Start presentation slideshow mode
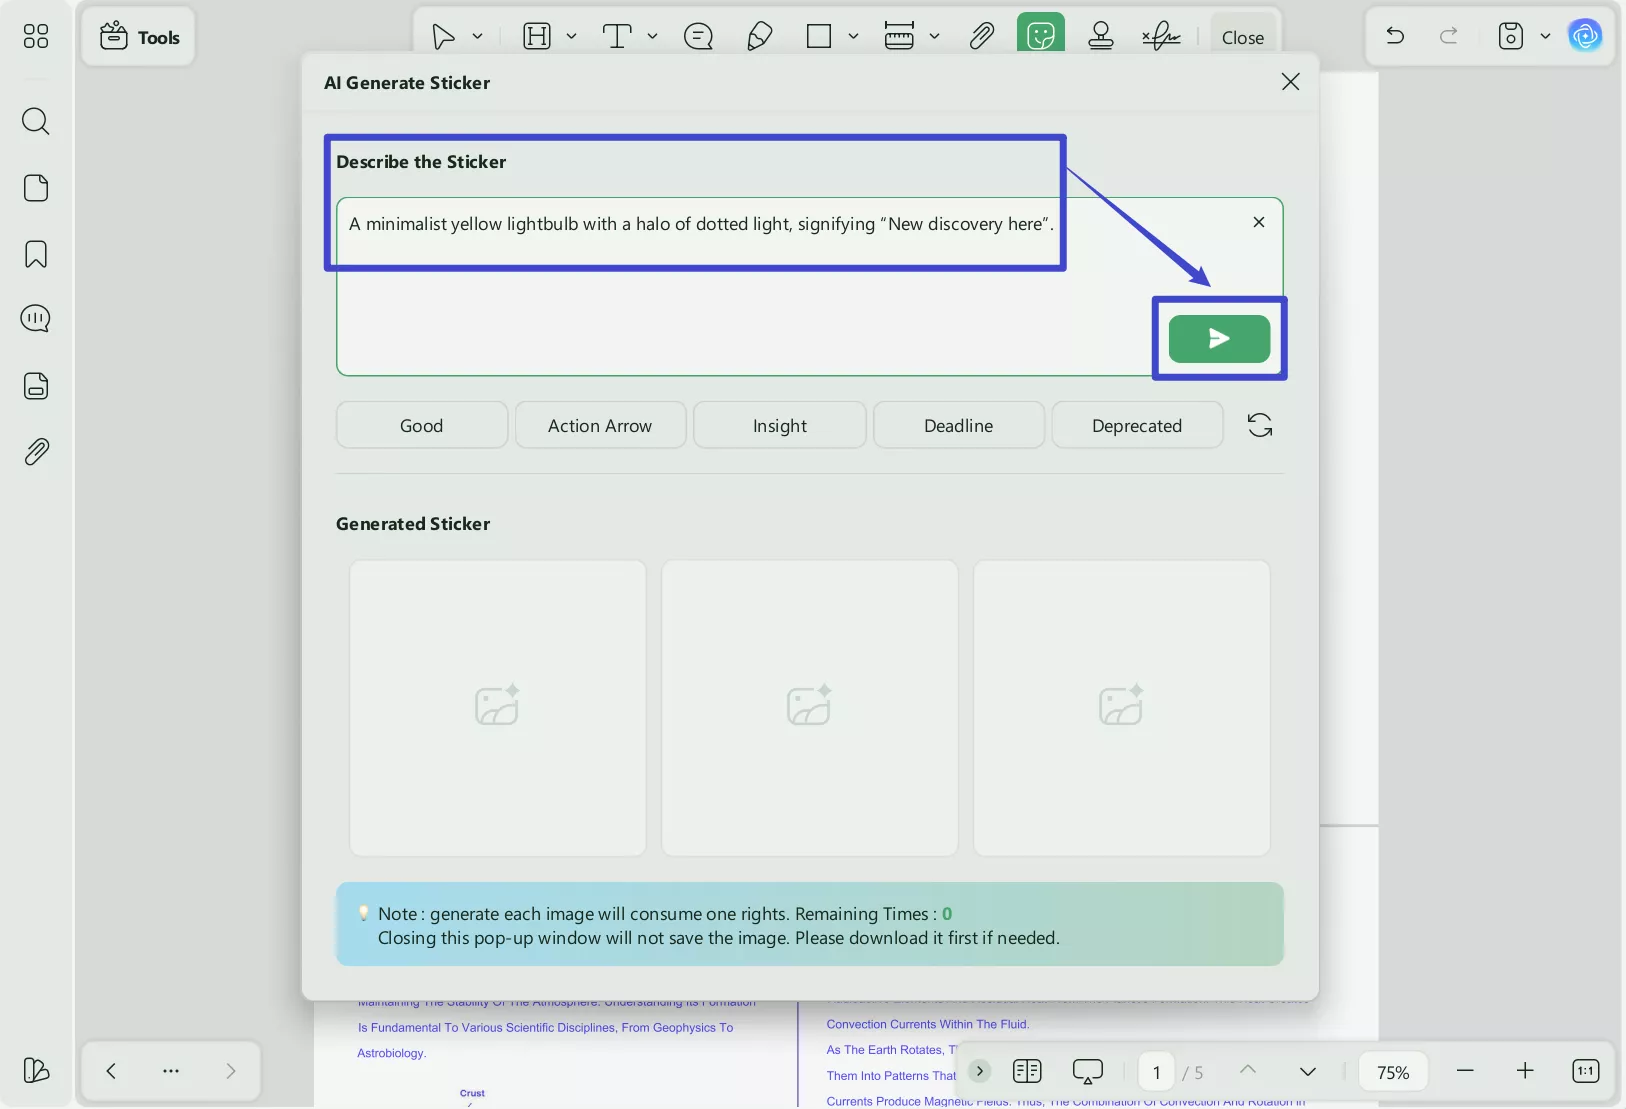1626x1109 pixels. coord(1088,1071)
